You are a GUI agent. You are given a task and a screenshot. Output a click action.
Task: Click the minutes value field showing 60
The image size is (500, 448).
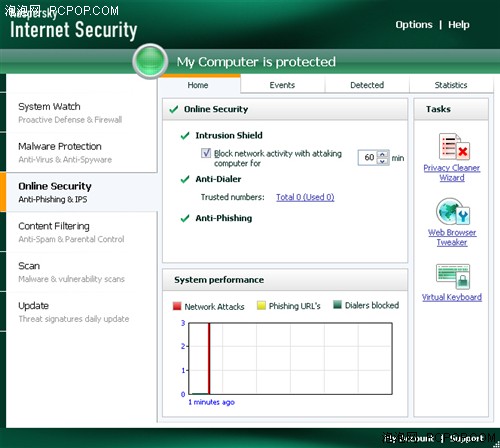coord(368,158)
